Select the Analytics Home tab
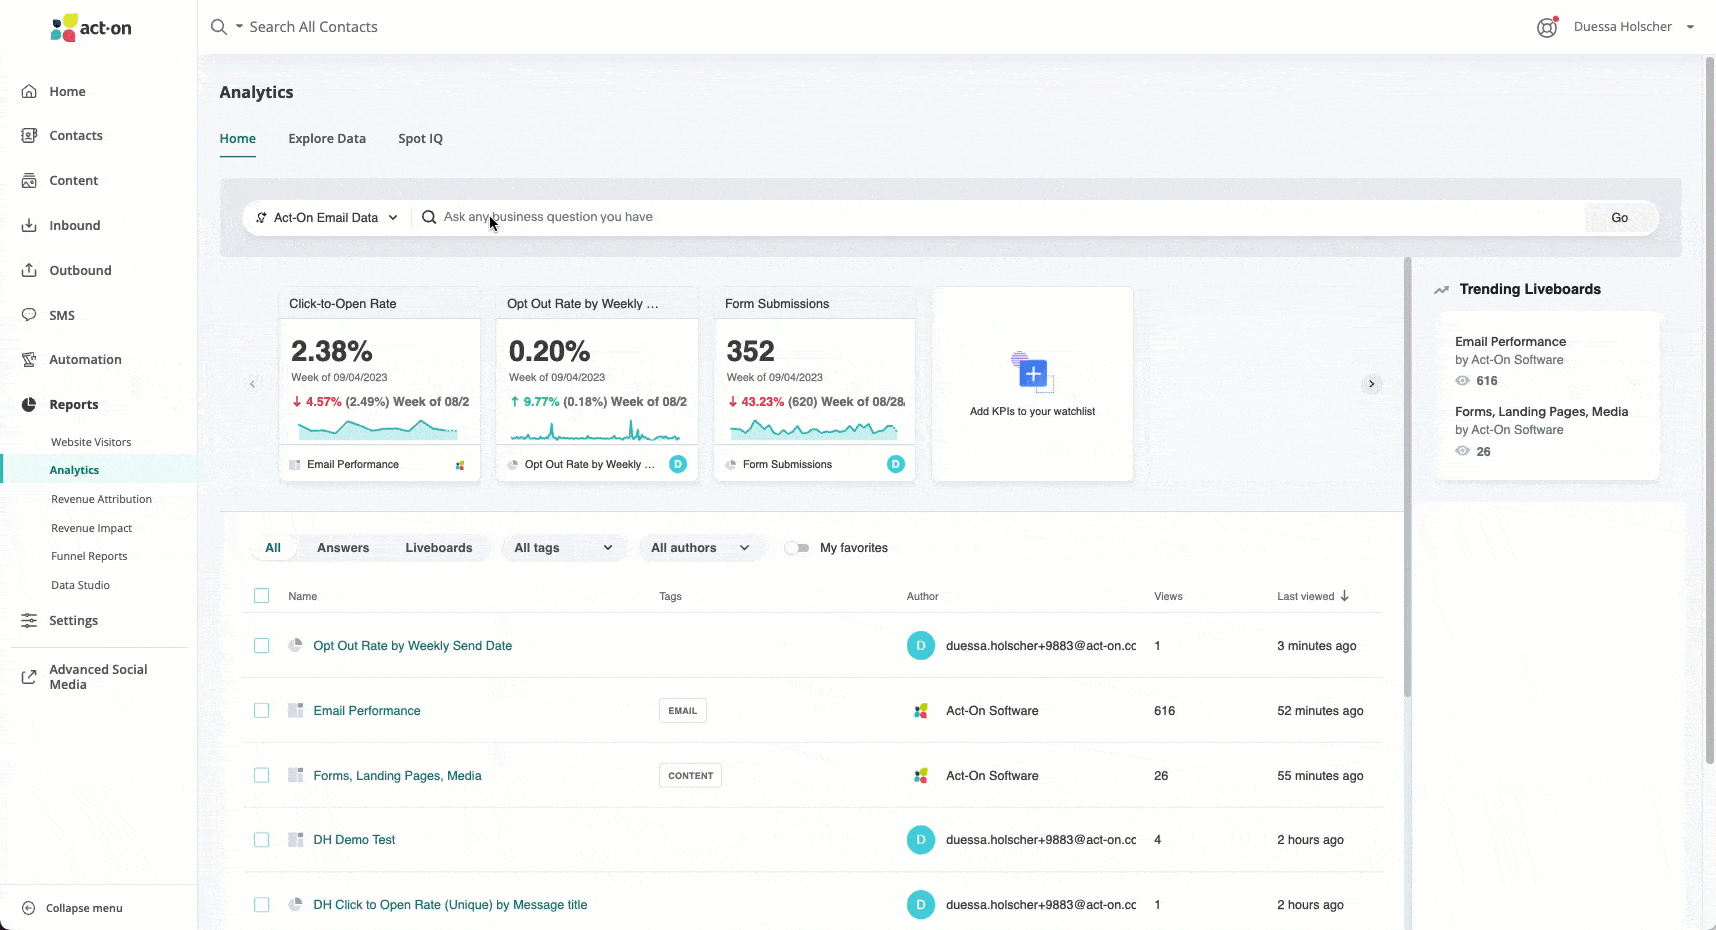Viewport: 1716px width, 930px height. [238, 138]
